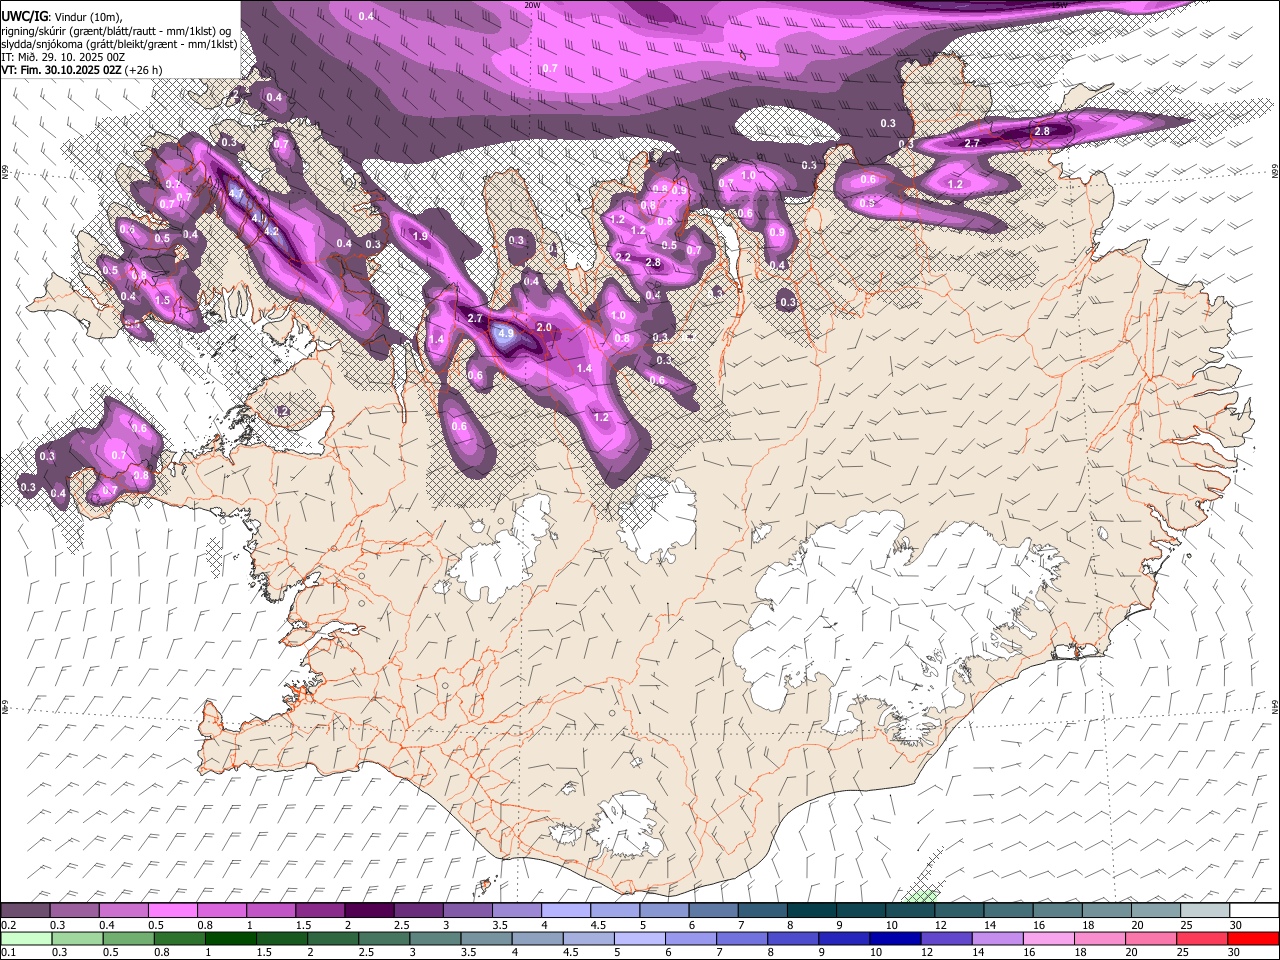The width and height of the screenshot is (1280, 960).
Task: Click the '66N' latitude label on right edge
Action: pyautogui.click(x=1275, y=172)
